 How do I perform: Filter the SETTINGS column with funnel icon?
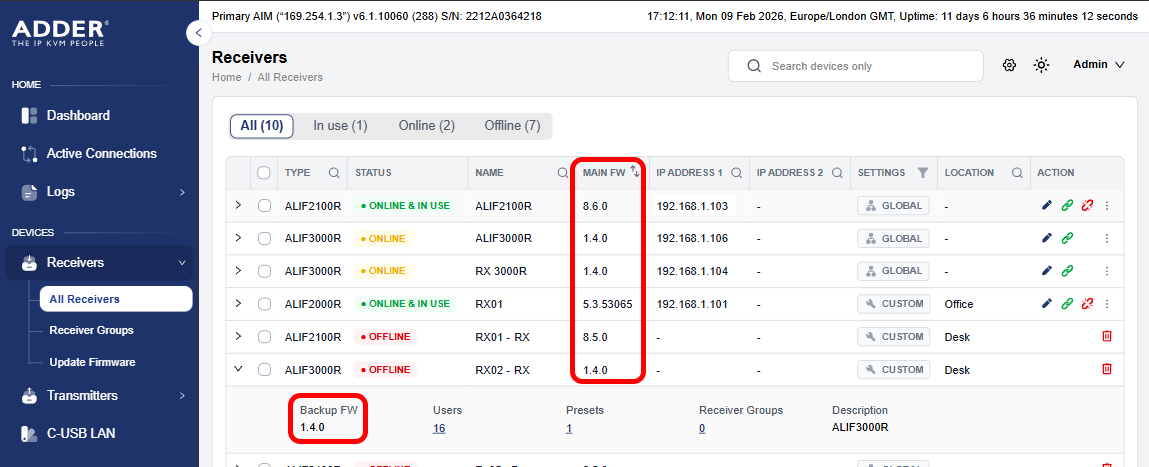tap(923, 173)
